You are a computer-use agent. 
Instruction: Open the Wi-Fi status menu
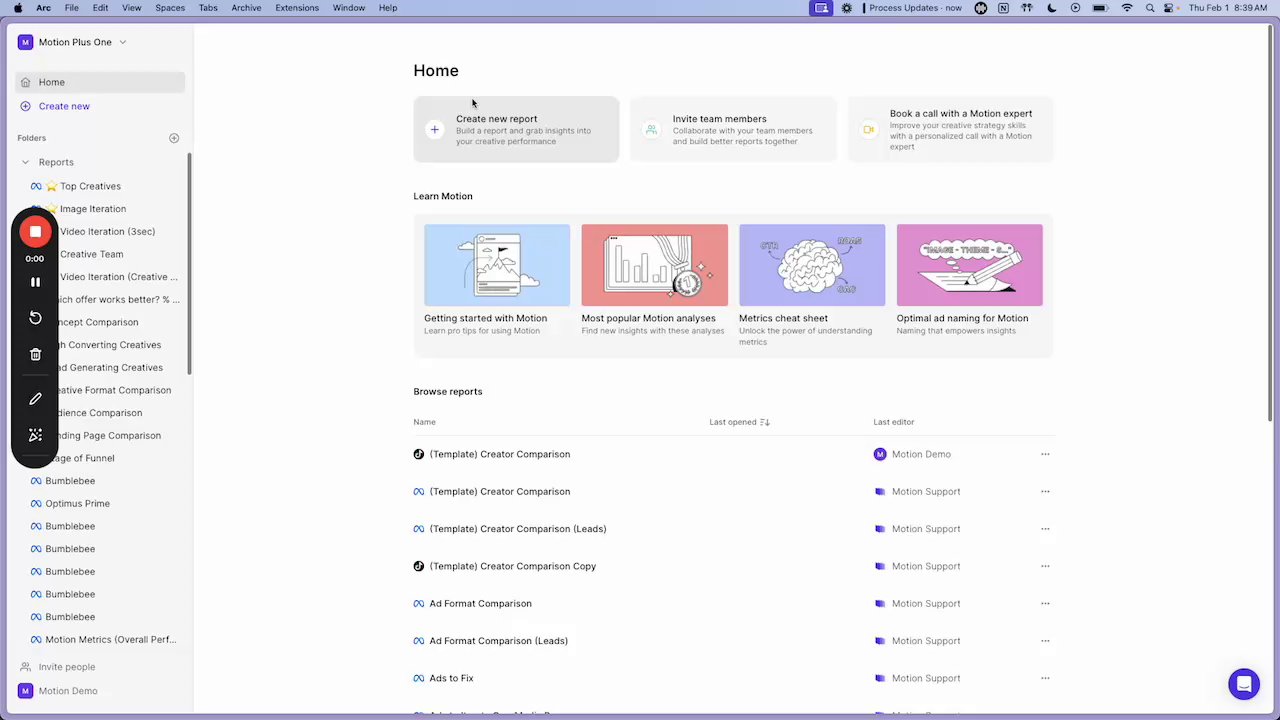click(1127, 8)
